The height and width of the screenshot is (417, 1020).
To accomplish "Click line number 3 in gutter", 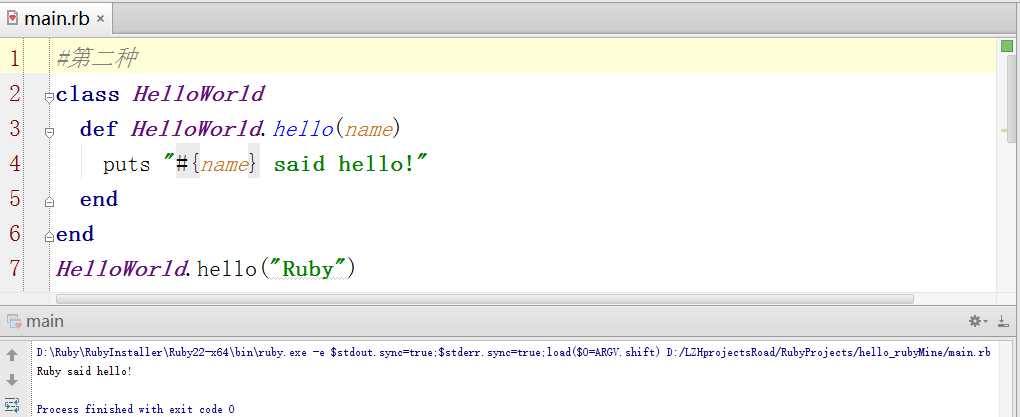I will tap(14, 128).
